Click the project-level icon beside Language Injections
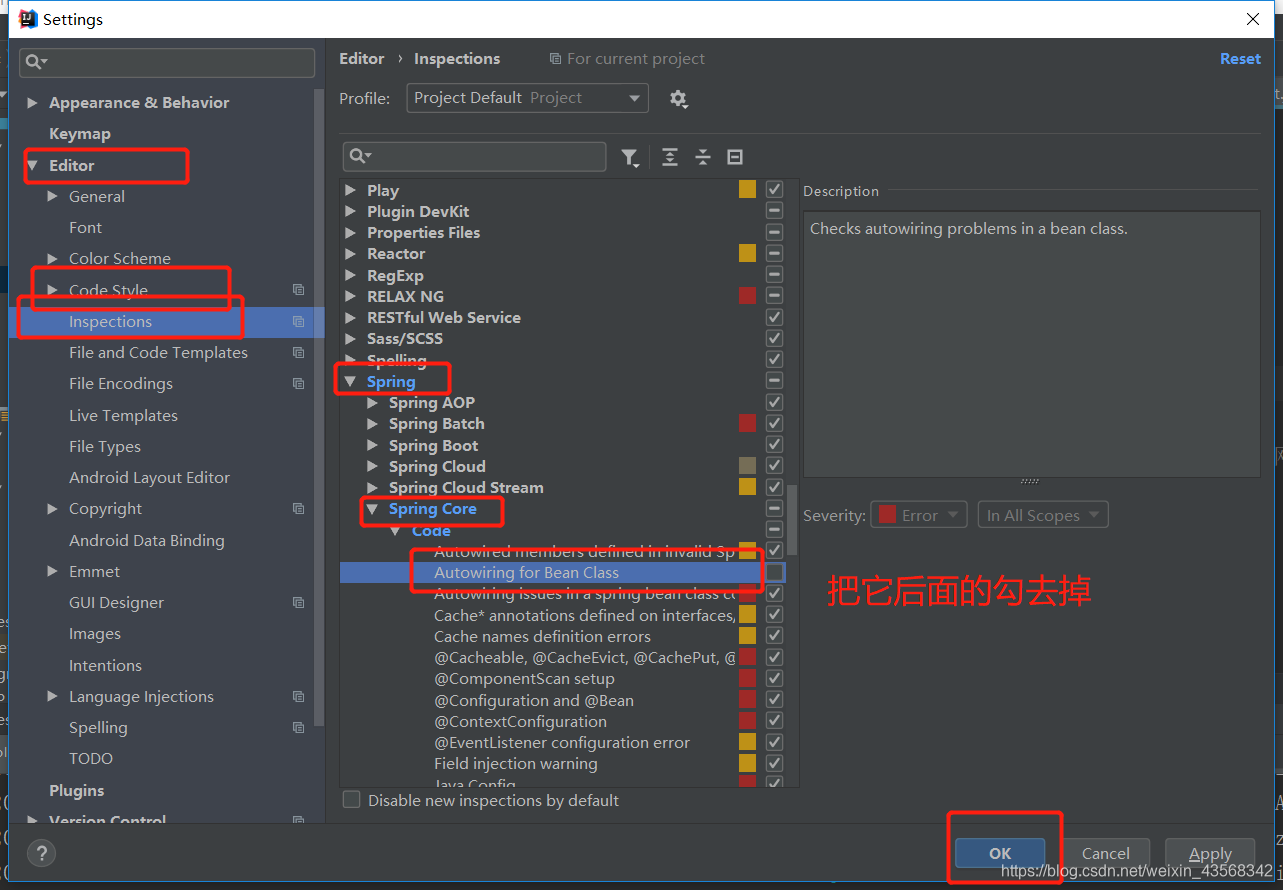This screenshot has width=1283, height=890. [298, 697]
